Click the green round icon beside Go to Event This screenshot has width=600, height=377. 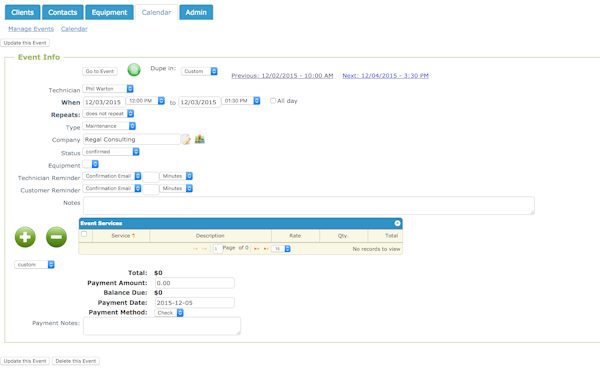pyautogui.click(x=134, y=70)
